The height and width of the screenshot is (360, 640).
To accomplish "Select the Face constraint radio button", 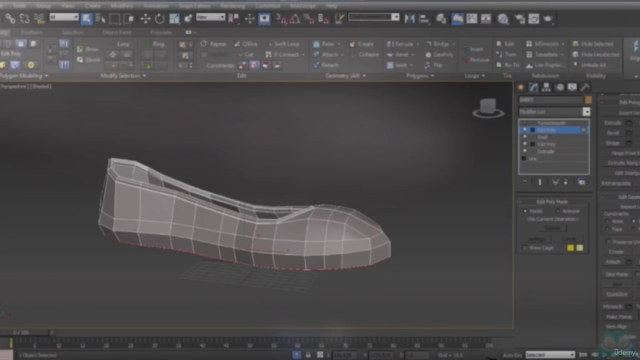I will (608, 229).
